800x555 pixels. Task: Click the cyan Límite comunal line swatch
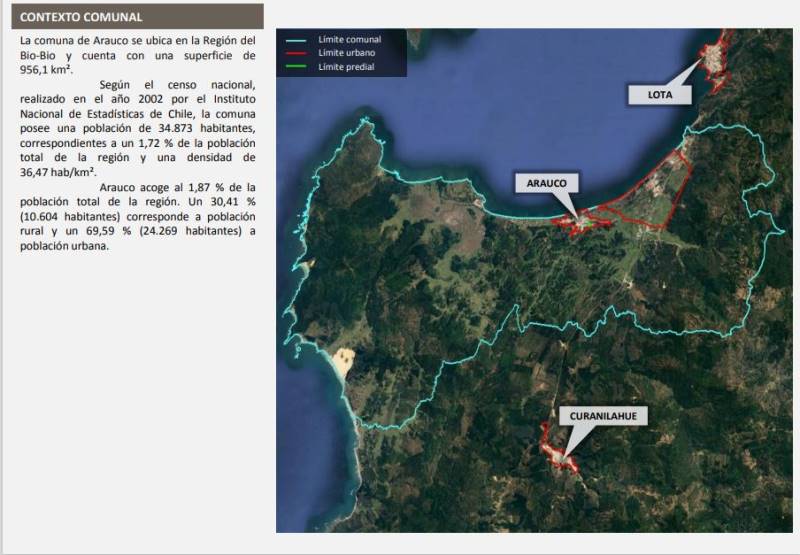tap(296, 40)
